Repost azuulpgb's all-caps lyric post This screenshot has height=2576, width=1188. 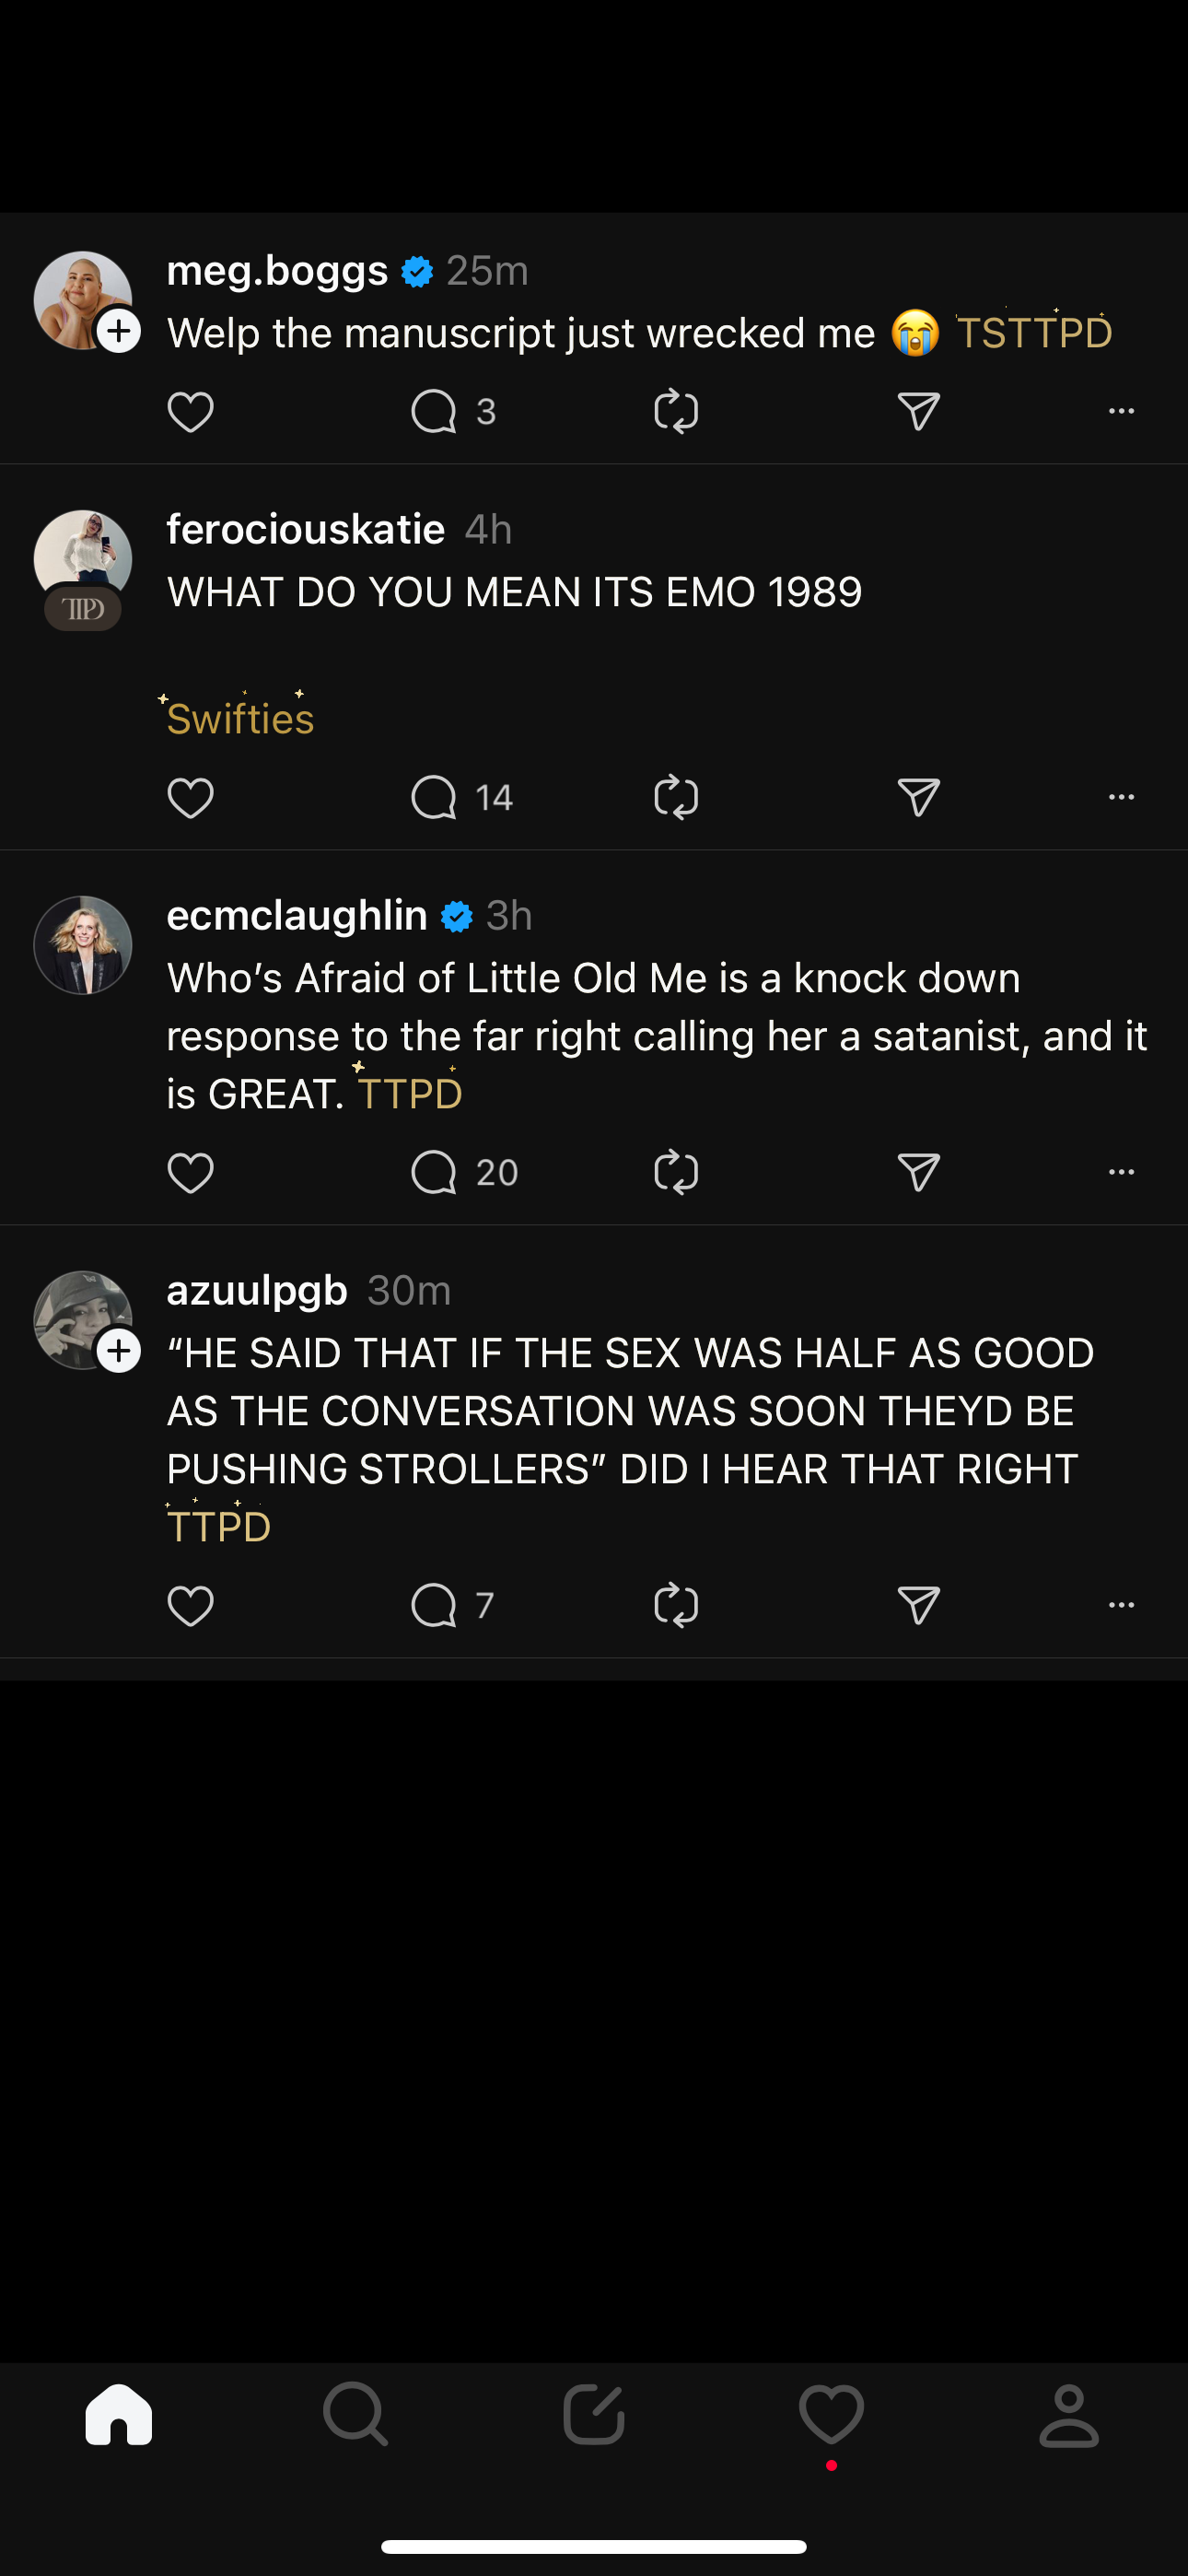click(676, 1605)
